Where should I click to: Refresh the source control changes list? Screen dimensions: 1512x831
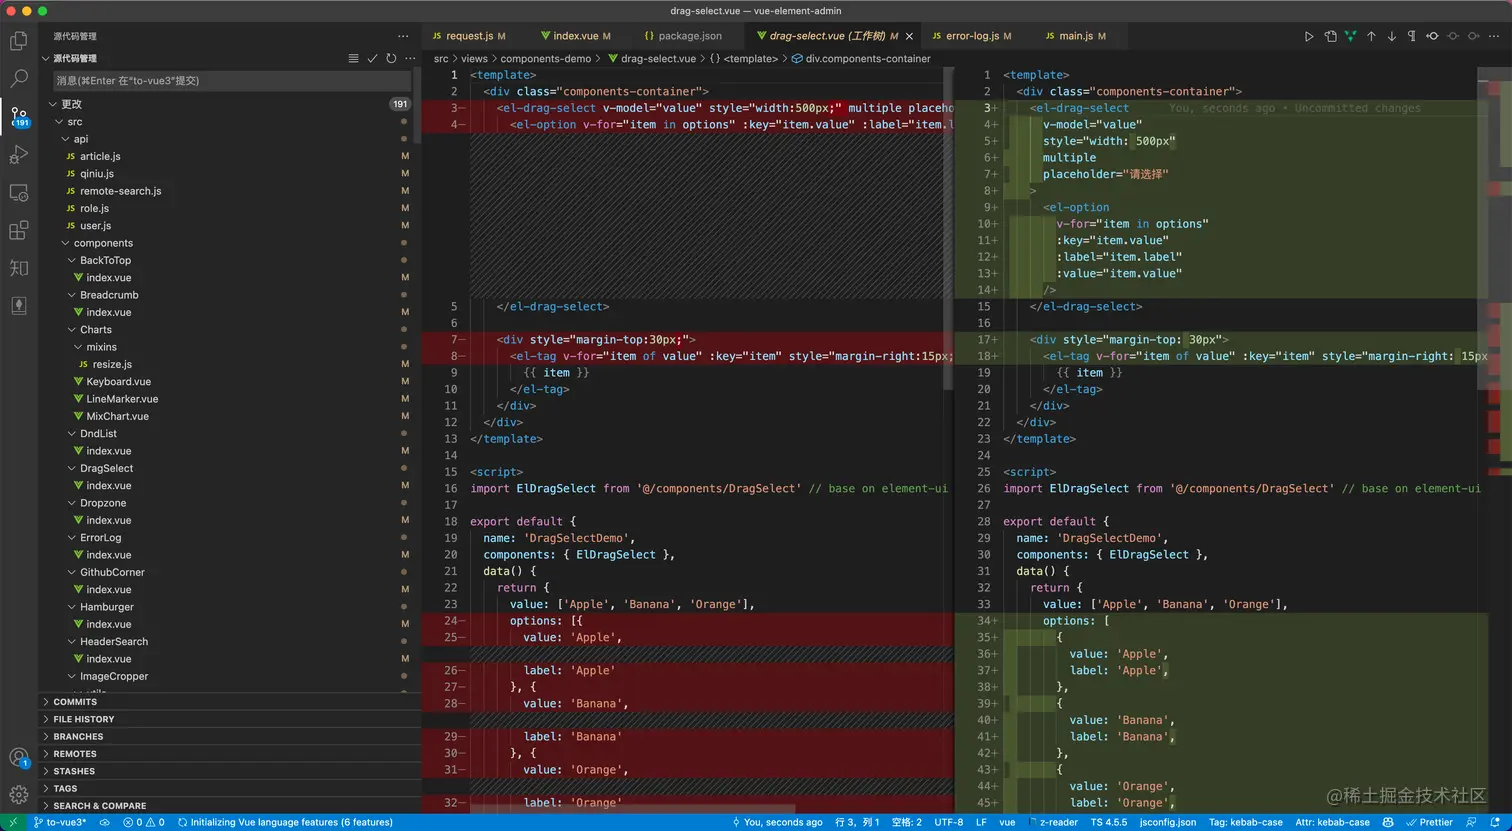[391, 59]
